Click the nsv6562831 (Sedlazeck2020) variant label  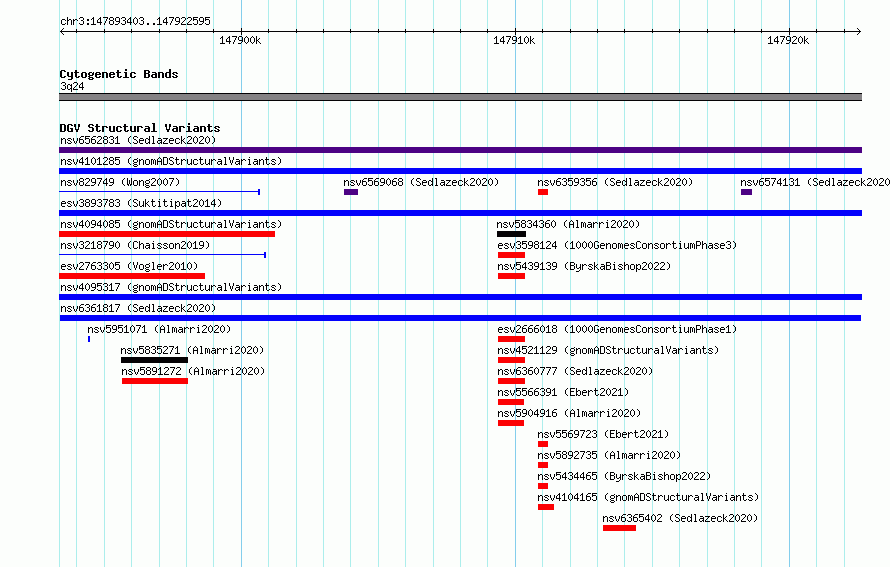pos(138,140)
